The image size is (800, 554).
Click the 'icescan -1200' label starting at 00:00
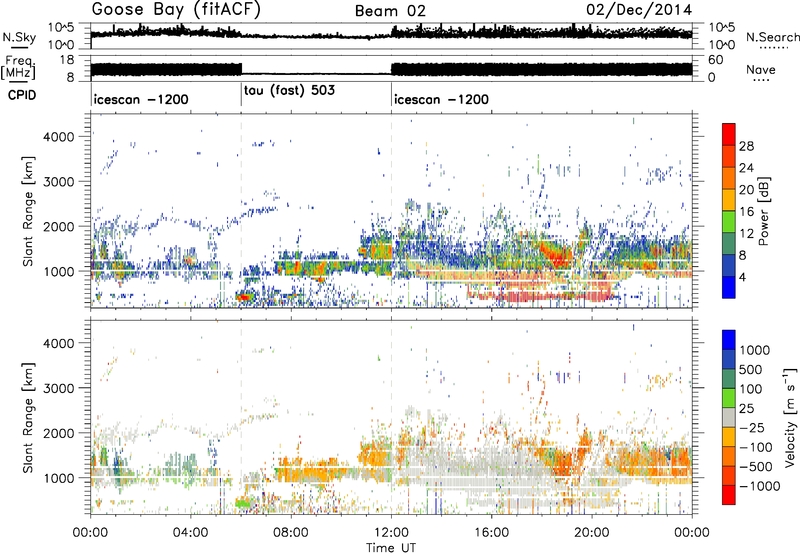pos(141,99)
